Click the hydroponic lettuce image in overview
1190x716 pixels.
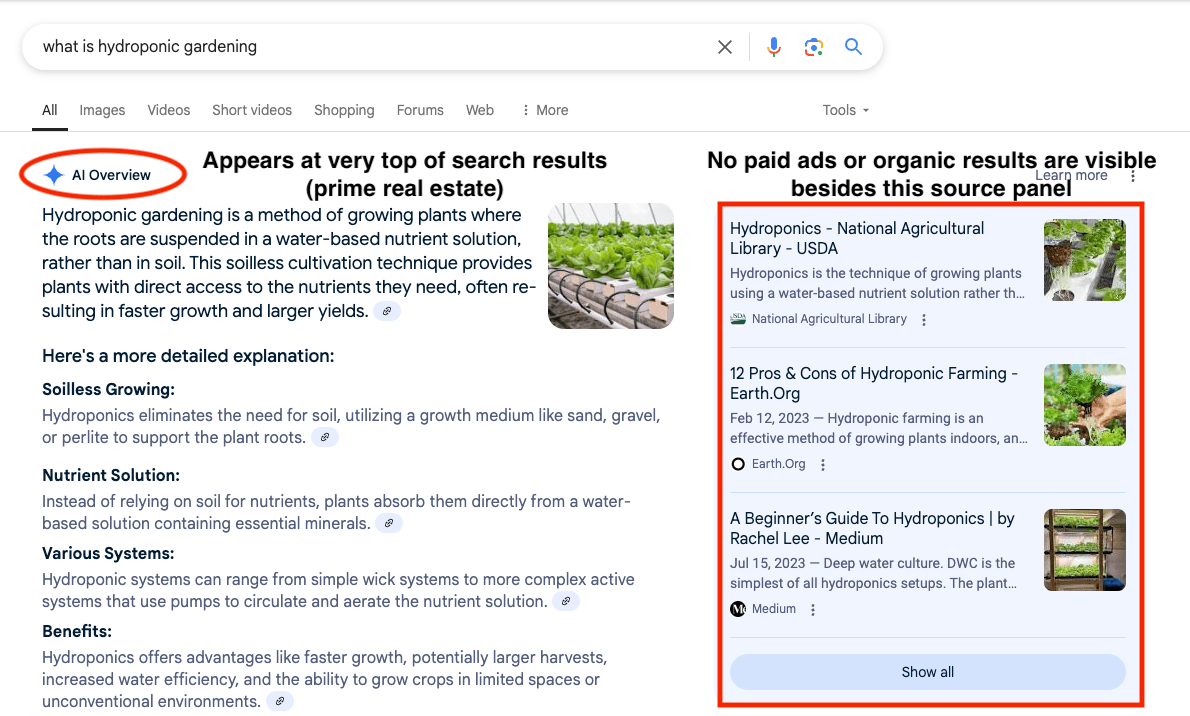(610, 266)
